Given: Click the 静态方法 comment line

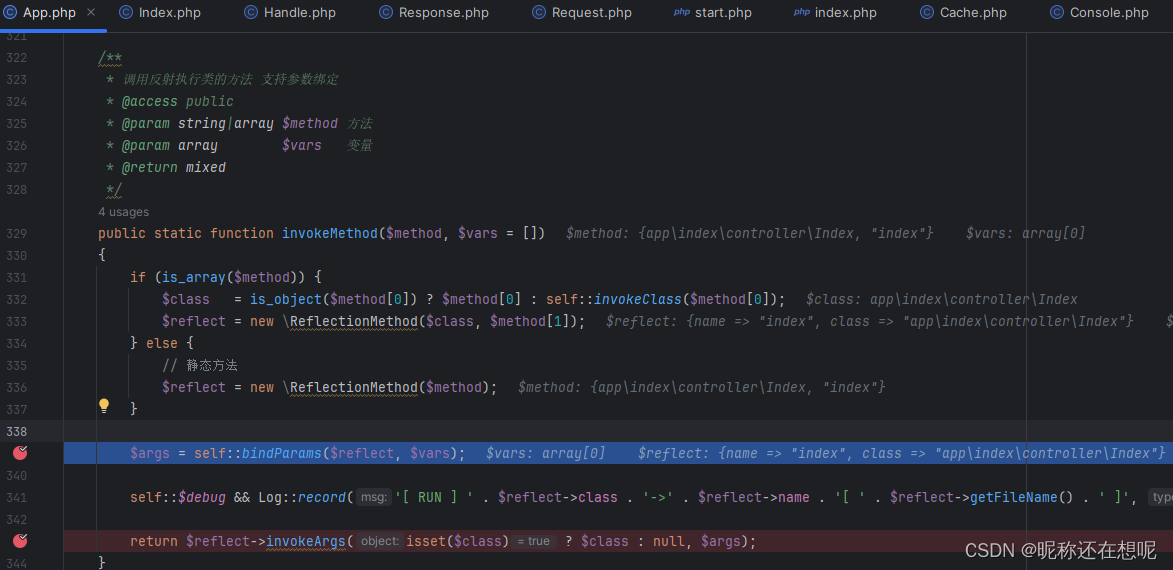Looking at the screenshot, I should pyautogui.click(x=200, y=365).
